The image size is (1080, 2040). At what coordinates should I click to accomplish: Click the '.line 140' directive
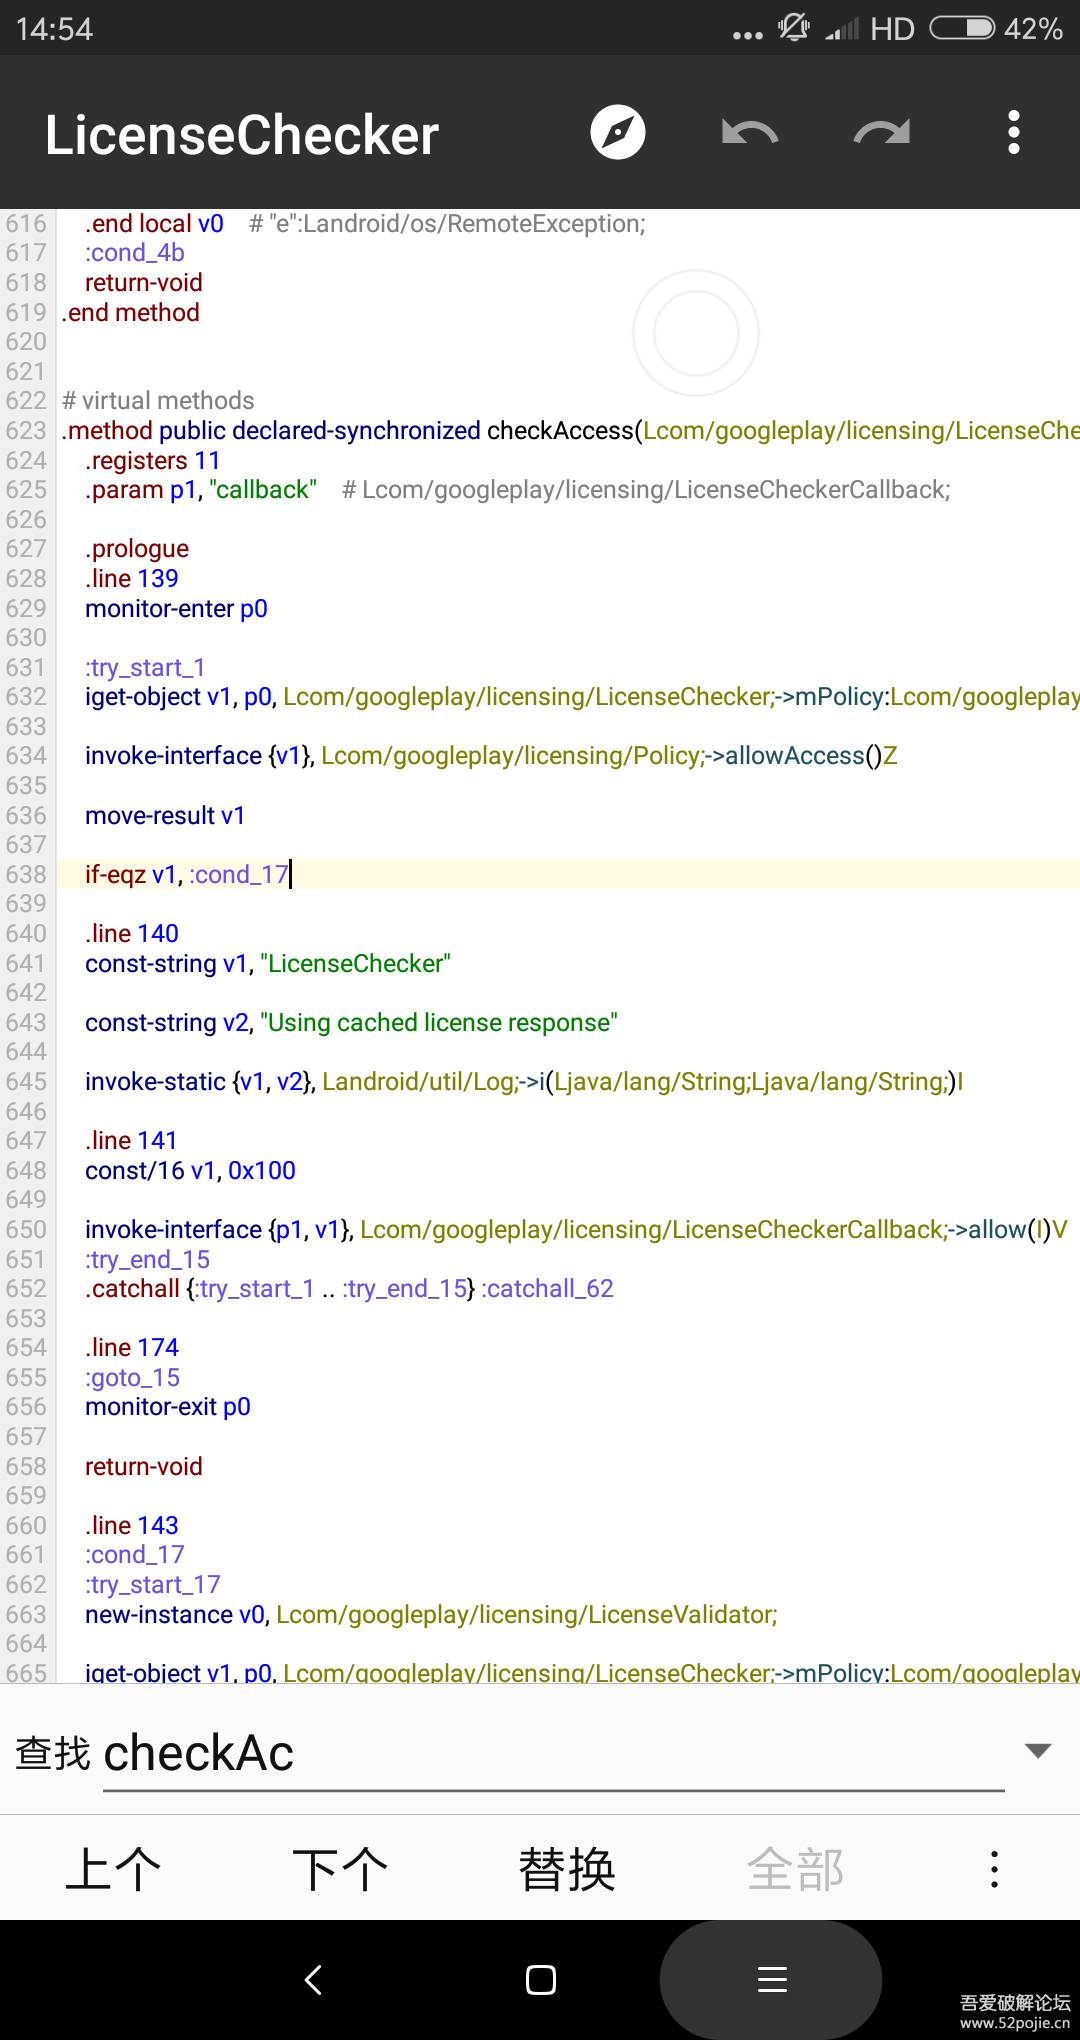[x=131, y=933]
